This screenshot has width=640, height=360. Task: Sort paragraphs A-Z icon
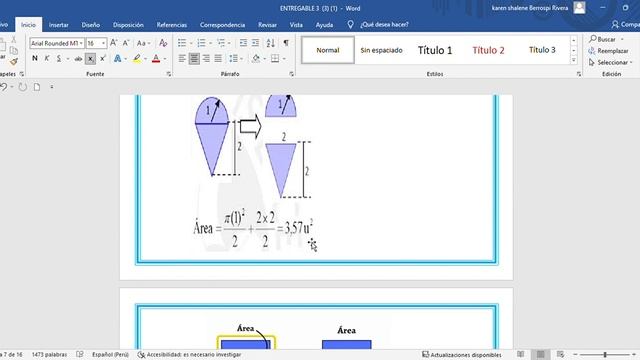271,43
